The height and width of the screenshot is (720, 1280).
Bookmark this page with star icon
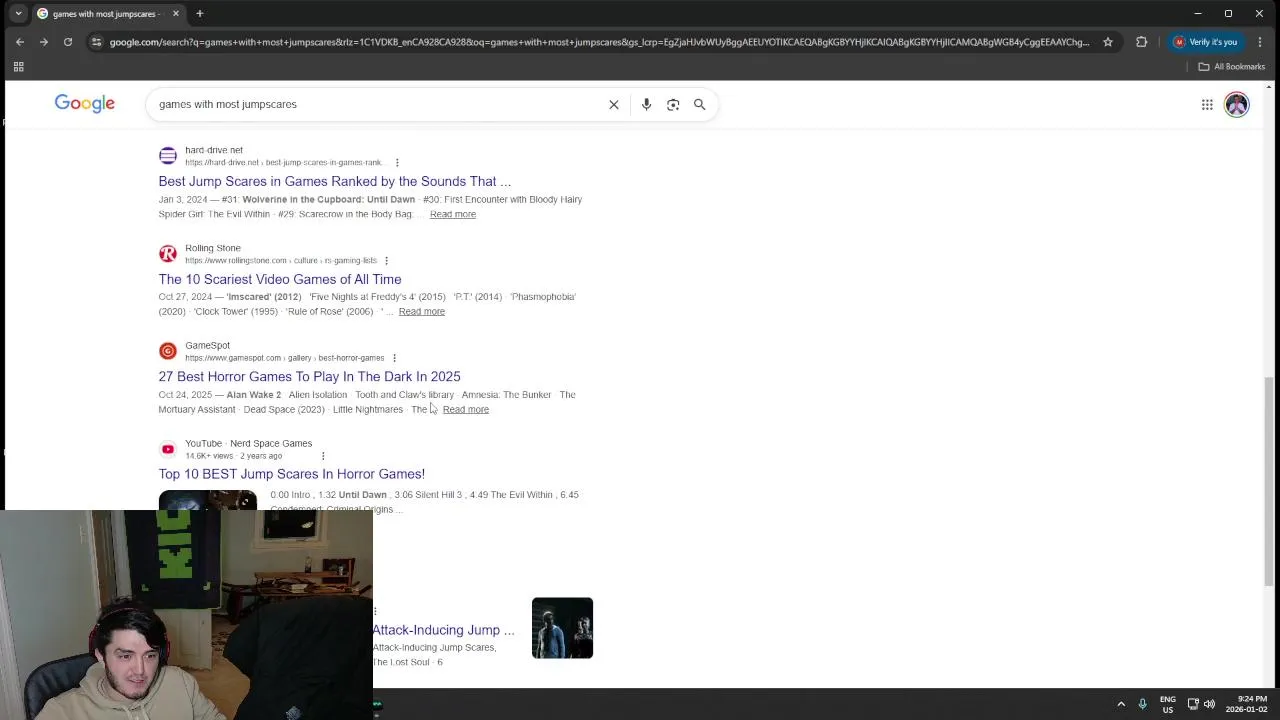[1108, 42]
